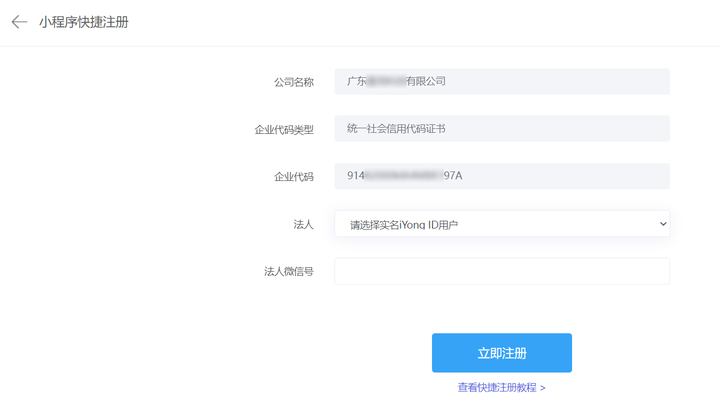Click the 立即注册 button
Image resolution: width=720 pixels, height=405 pixels.
502,353
